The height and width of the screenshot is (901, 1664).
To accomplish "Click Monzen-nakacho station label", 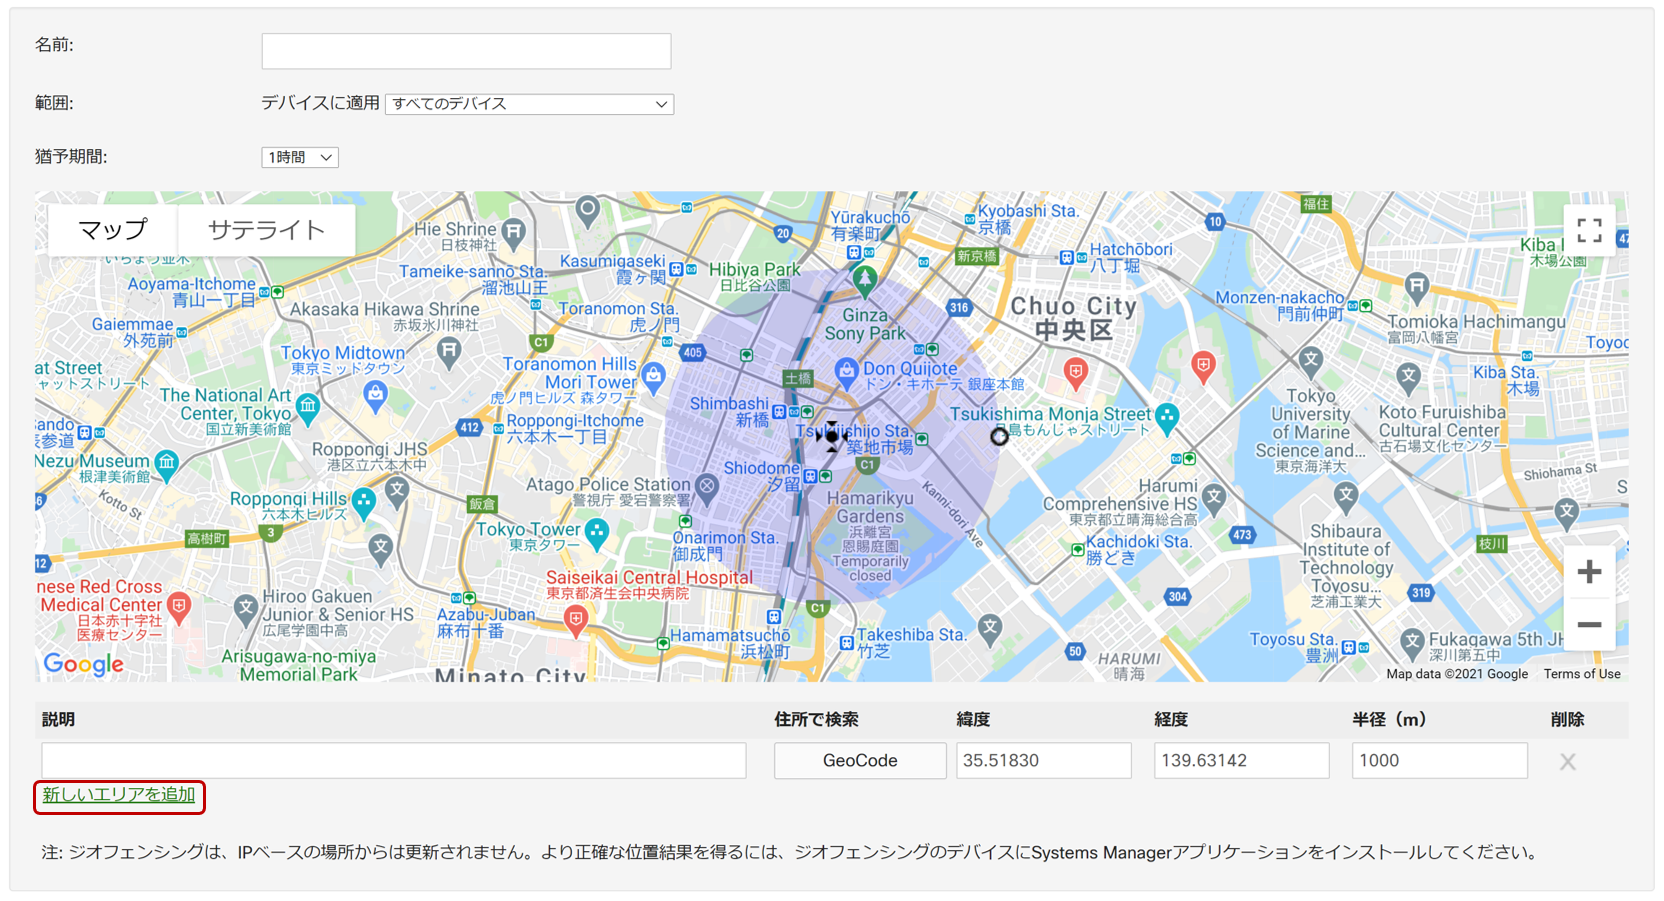I will coord(1280,305).
